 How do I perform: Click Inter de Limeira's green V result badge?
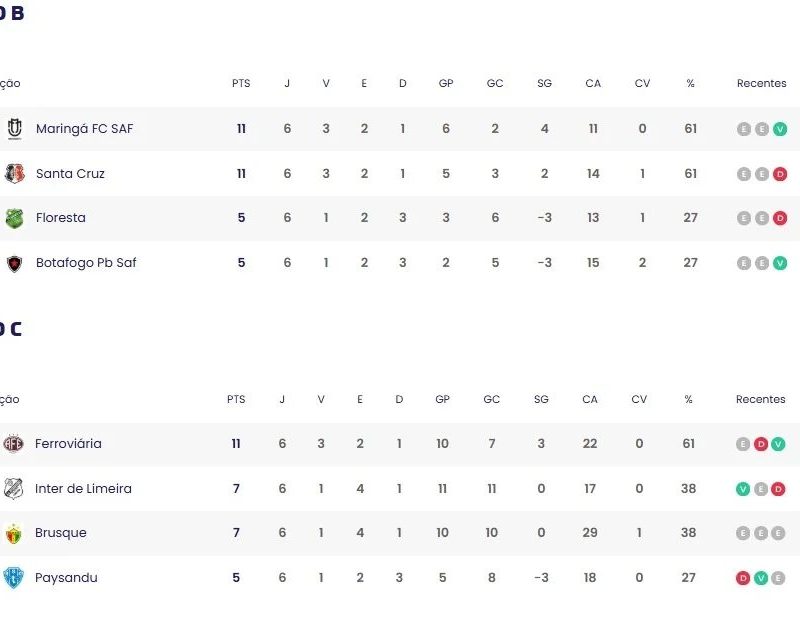pos(743,489)
